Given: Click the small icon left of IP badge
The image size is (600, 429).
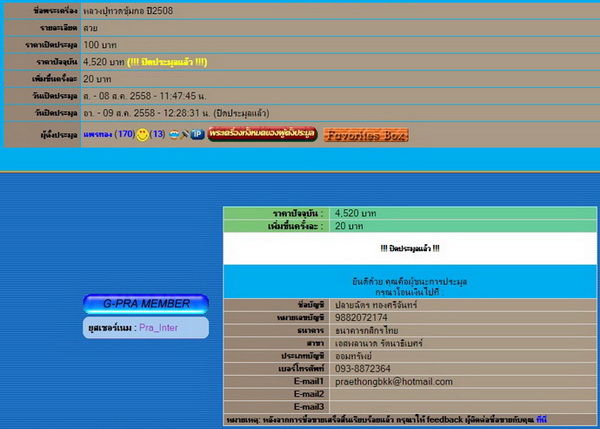Looking at the screenshot, I should [x=186, y=134].
